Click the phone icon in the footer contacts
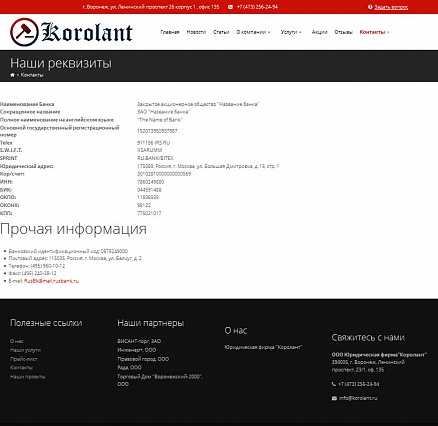This screenshot has width=438, height=426. coord(334,384)
